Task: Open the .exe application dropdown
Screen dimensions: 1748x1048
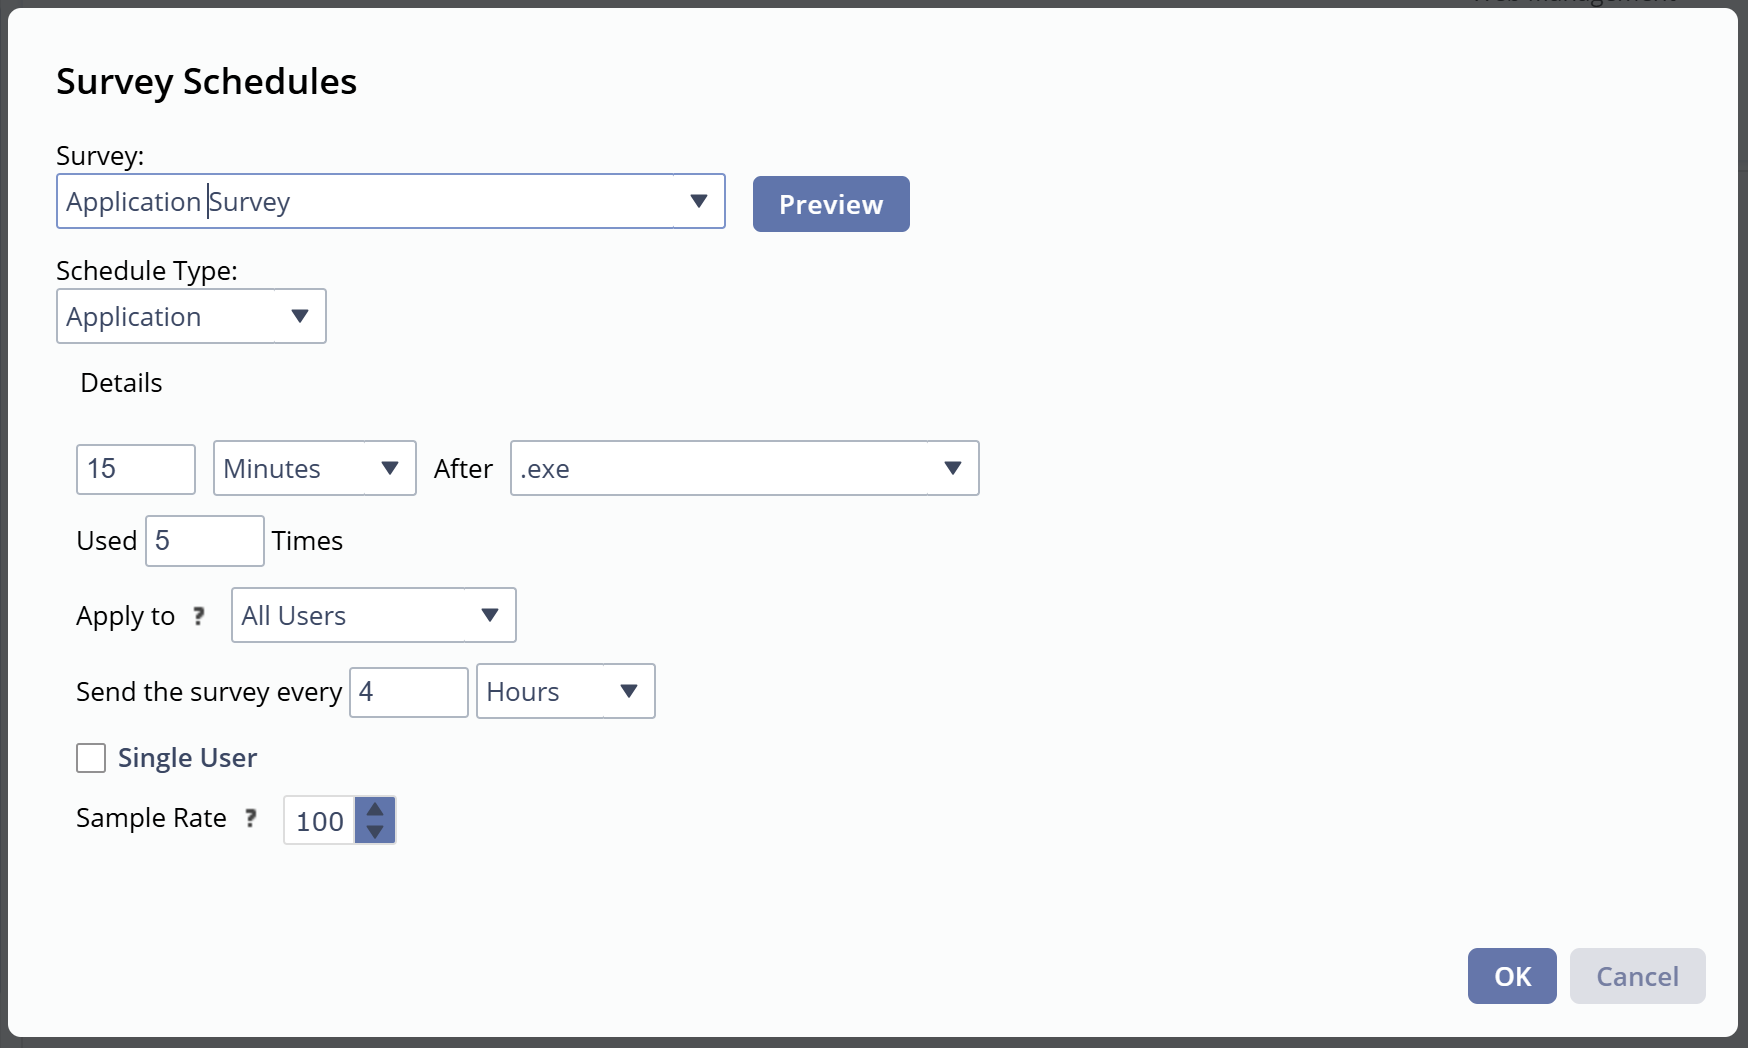Action: click(952, 468)
